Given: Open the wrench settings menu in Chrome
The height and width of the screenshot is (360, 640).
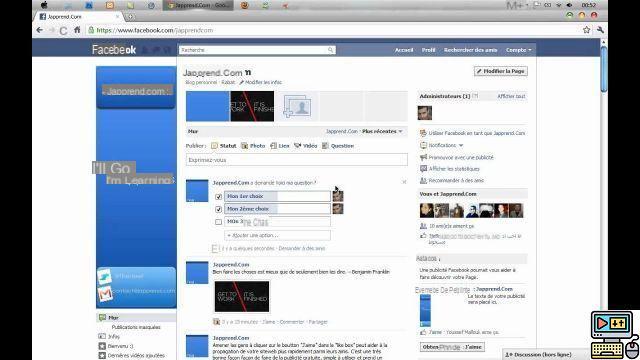Looking at the screenshot, I should [x=600, y=30].
